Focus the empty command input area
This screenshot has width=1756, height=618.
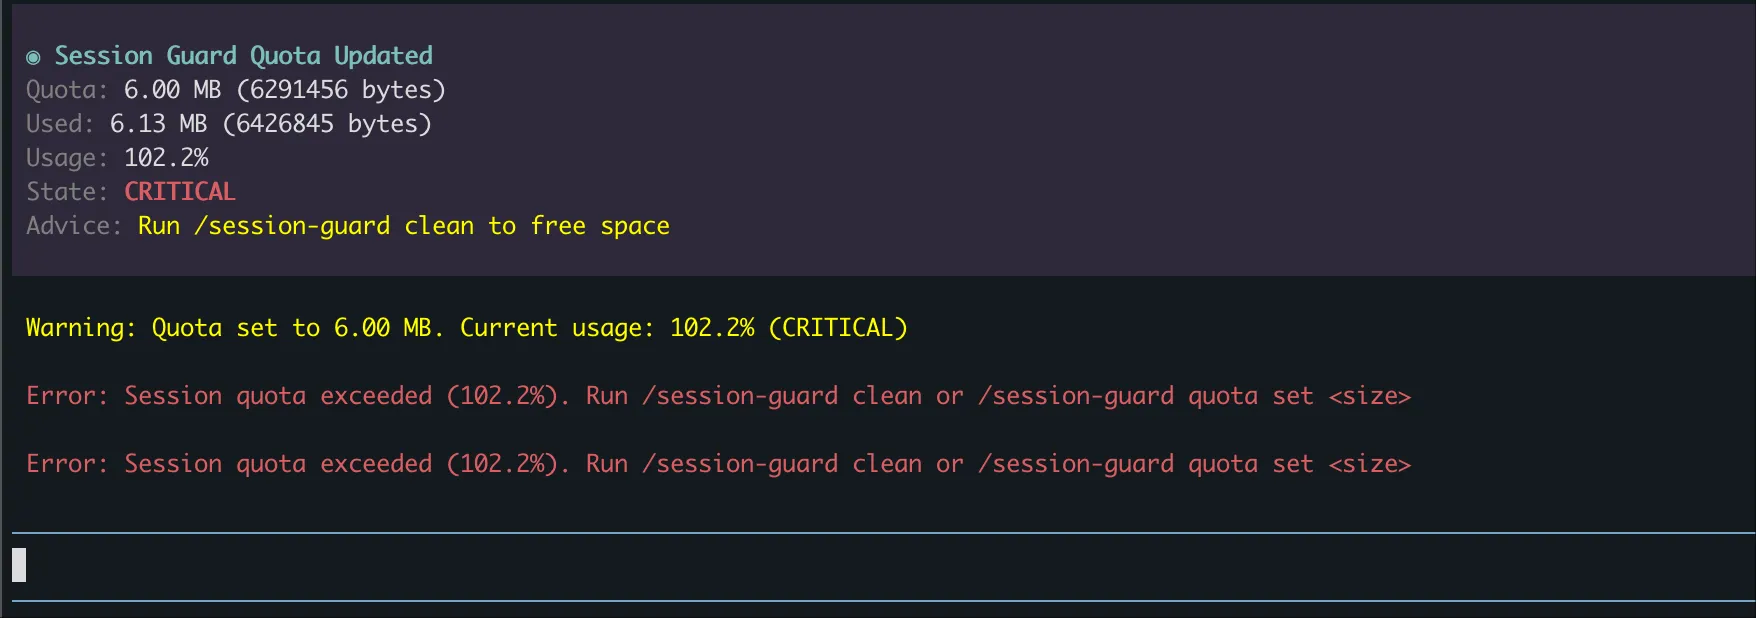pyautogui.click(x=880, y=566)
